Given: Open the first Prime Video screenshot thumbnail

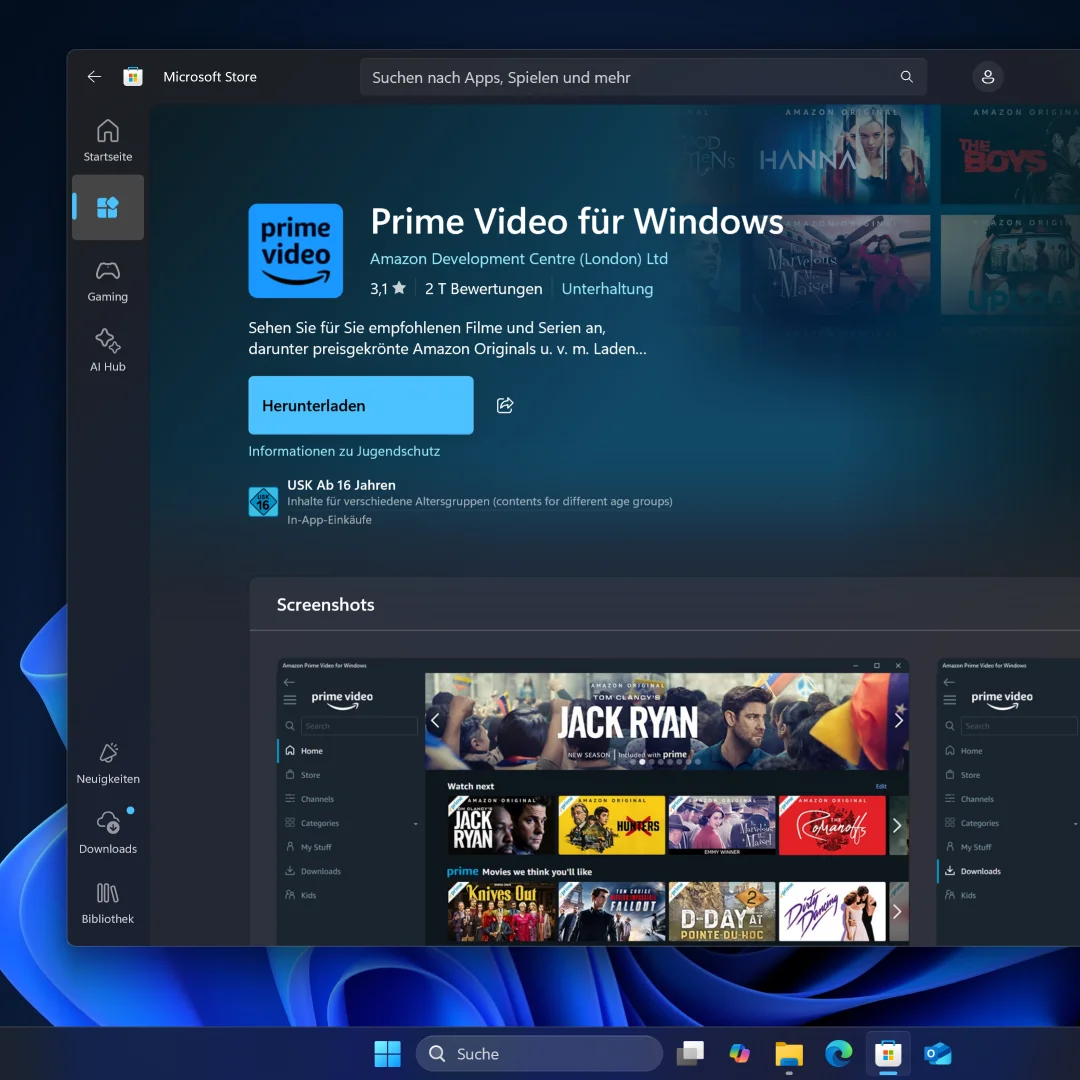Looking at the screenshot, I should pyautogui.click(x=592, y=800).
